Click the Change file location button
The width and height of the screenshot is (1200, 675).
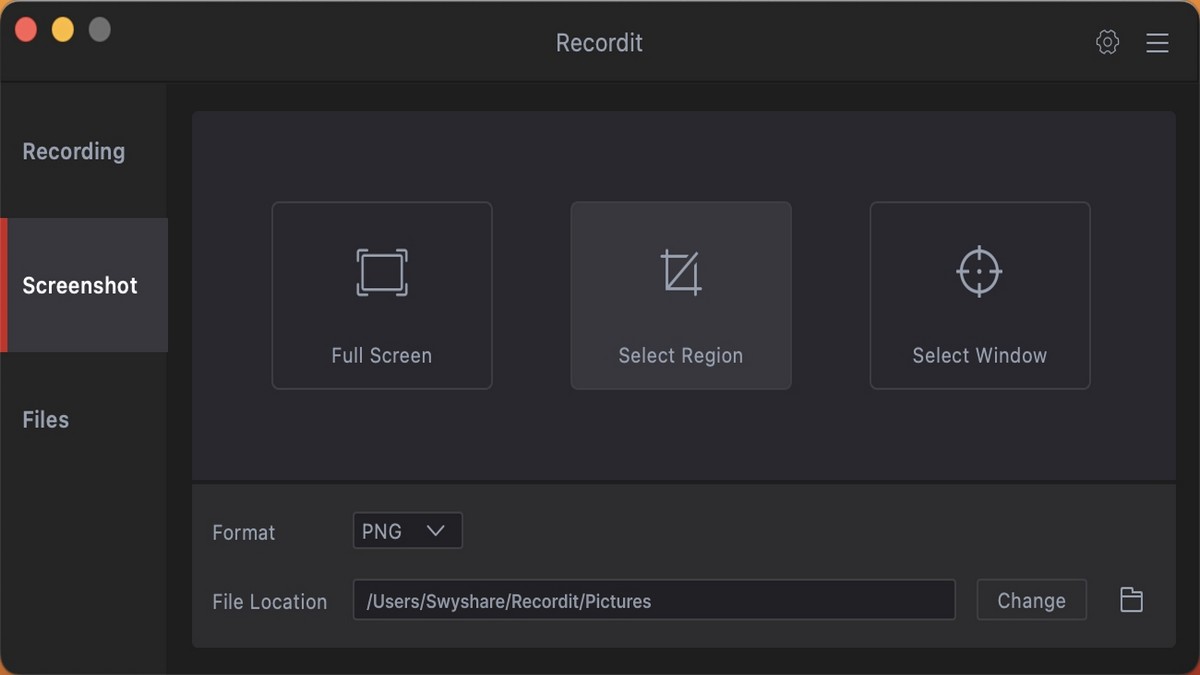[x=1031, y=600]
